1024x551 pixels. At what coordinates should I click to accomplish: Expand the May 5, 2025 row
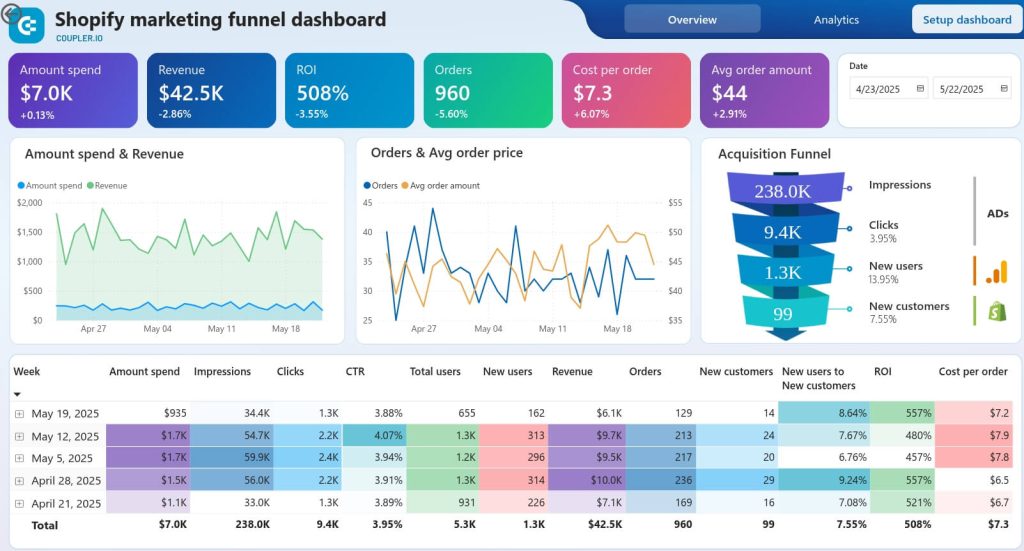pyautogui.click(x=19, y=458)
